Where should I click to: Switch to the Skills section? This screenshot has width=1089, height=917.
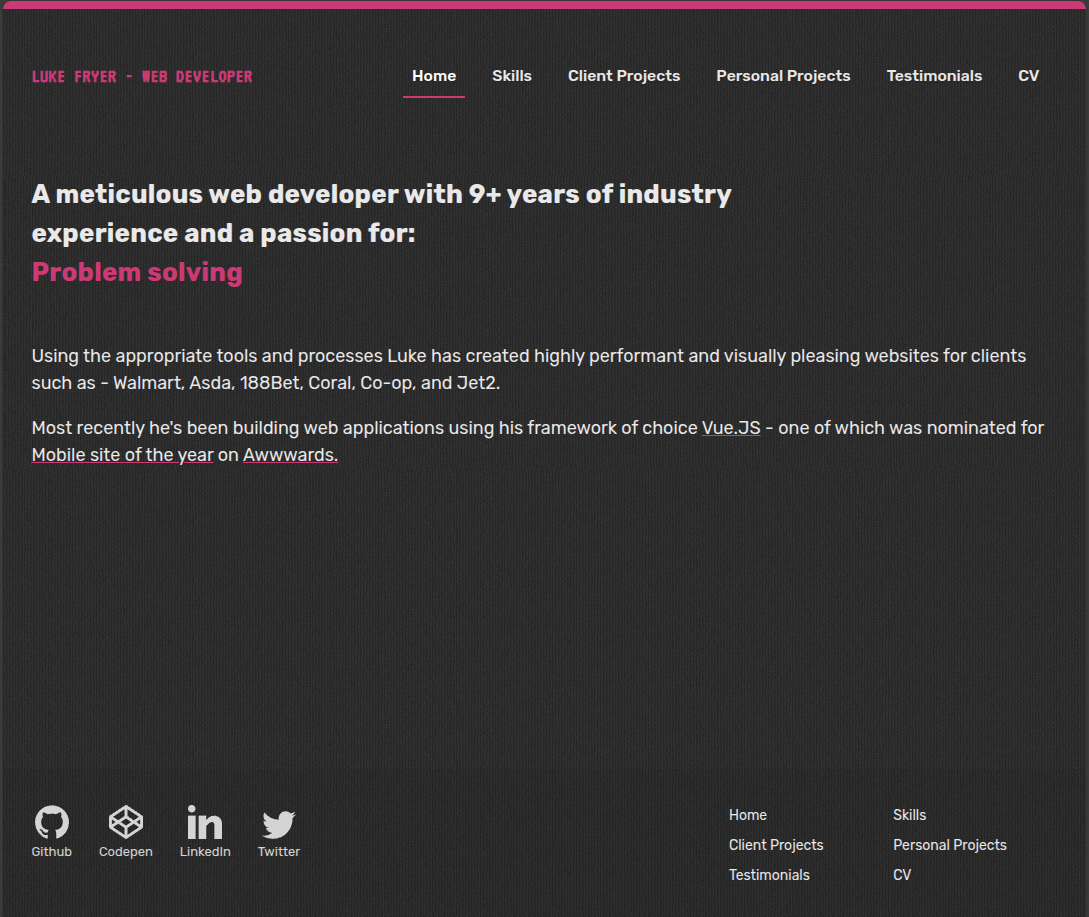(512, 75)
